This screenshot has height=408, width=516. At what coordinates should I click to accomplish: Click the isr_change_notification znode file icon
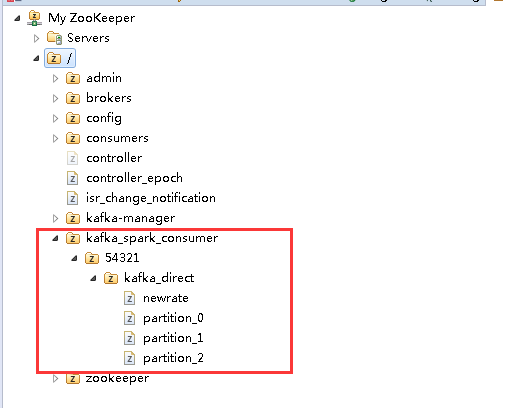pyautogui.click(x=72, y=198)
